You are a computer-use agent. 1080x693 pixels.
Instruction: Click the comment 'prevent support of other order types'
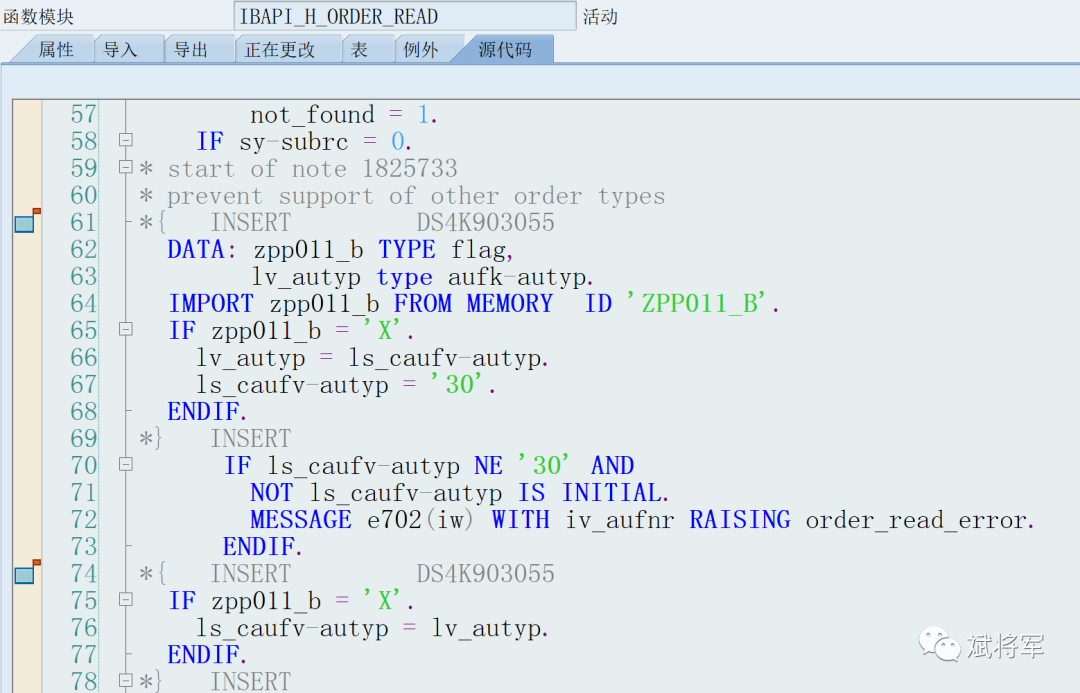click(x=416, y=196)
